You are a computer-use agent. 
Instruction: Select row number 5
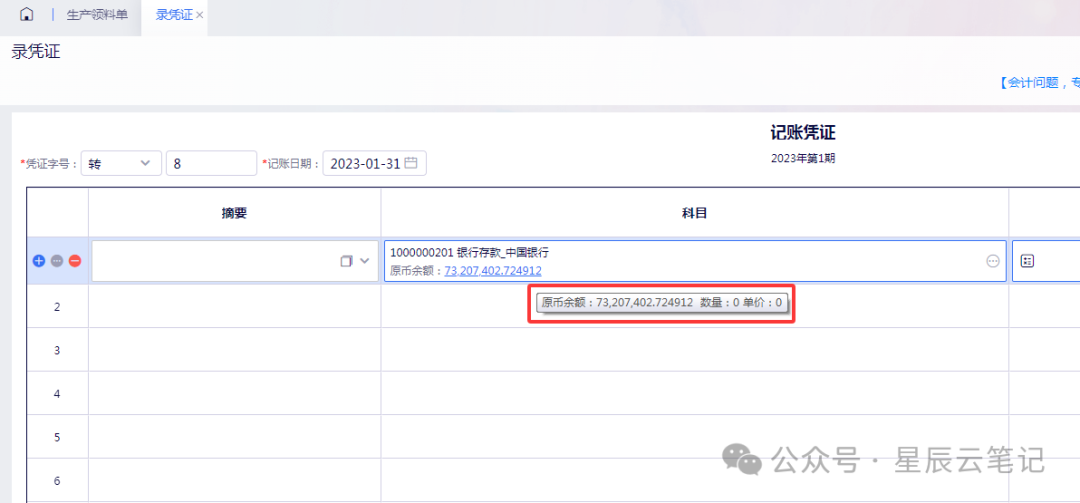57,437
